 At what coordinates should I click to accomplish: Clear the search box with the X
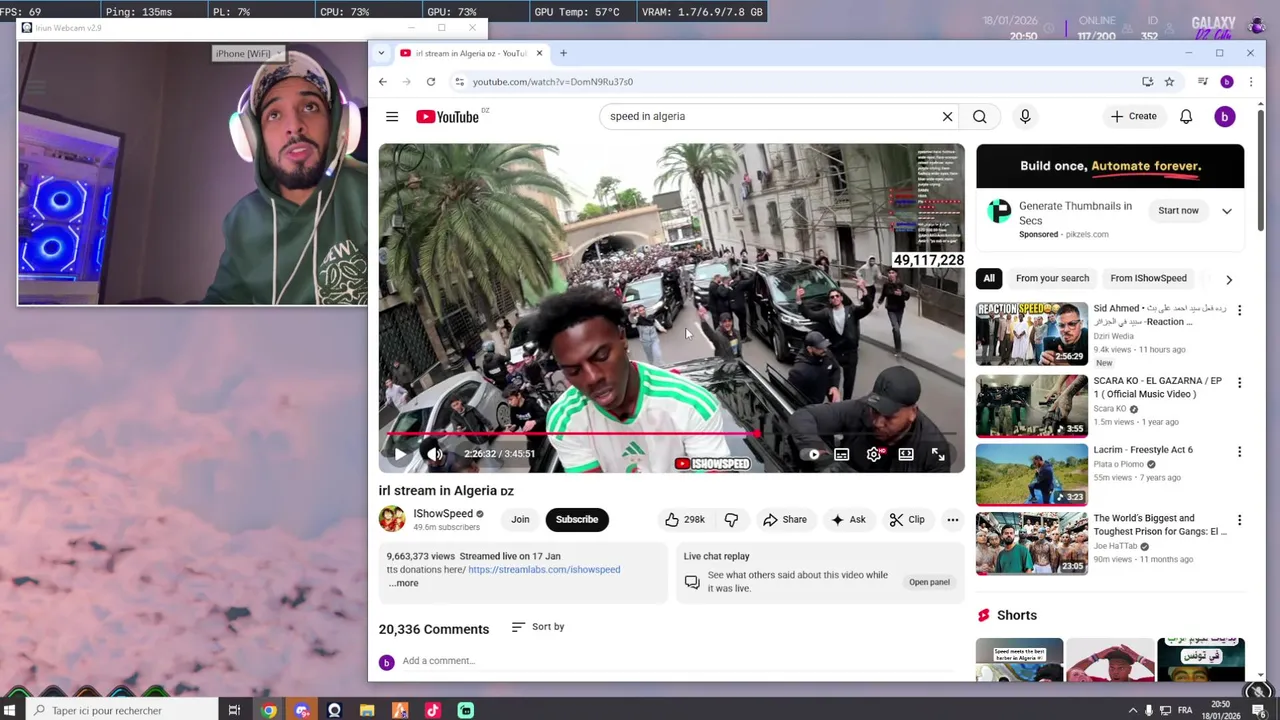(947, 117)
